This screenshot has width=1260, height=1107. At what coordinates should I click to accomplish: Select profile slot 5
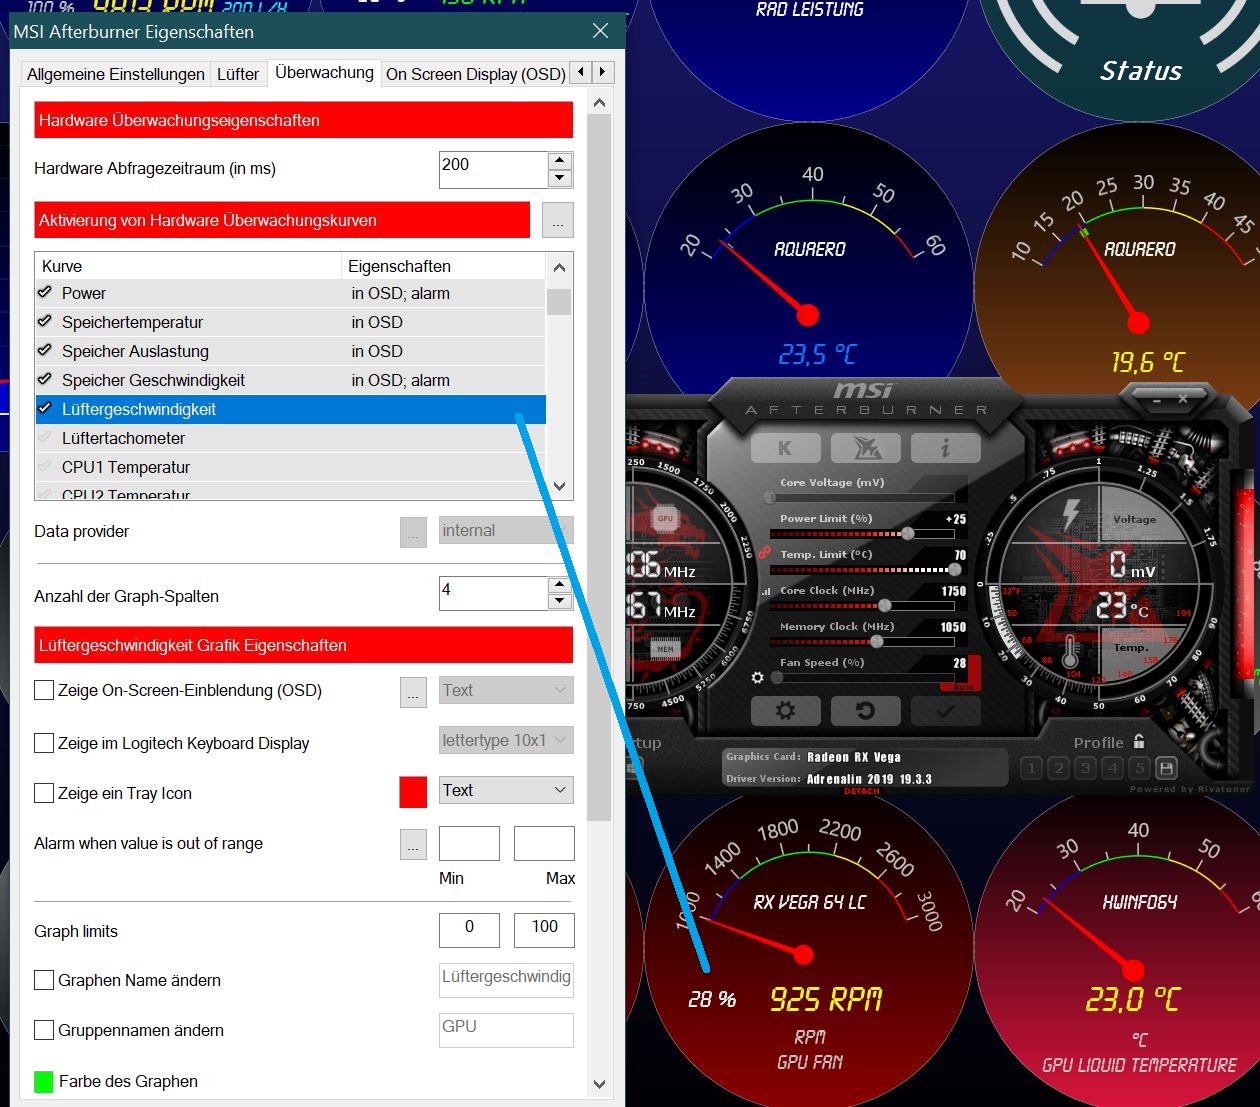point(1139,768)
